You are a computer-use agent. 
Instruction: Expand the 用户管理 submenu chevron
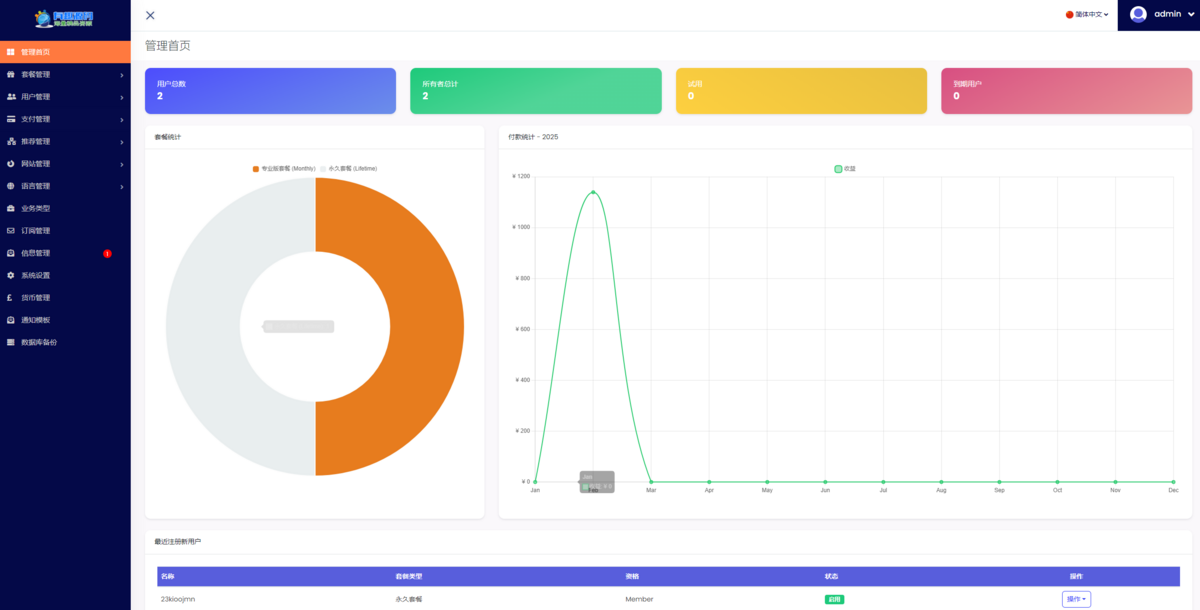122,97
